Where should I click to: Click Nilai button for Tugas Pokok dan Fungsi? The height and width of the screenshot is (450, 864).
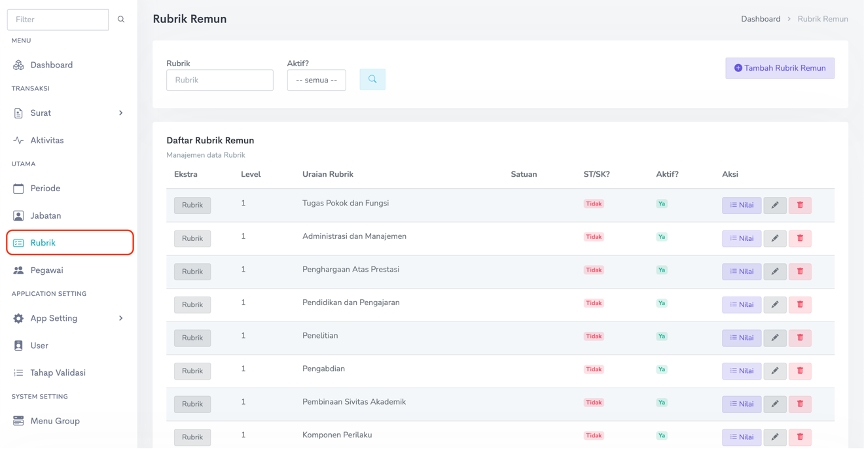(x=741, y=205)
